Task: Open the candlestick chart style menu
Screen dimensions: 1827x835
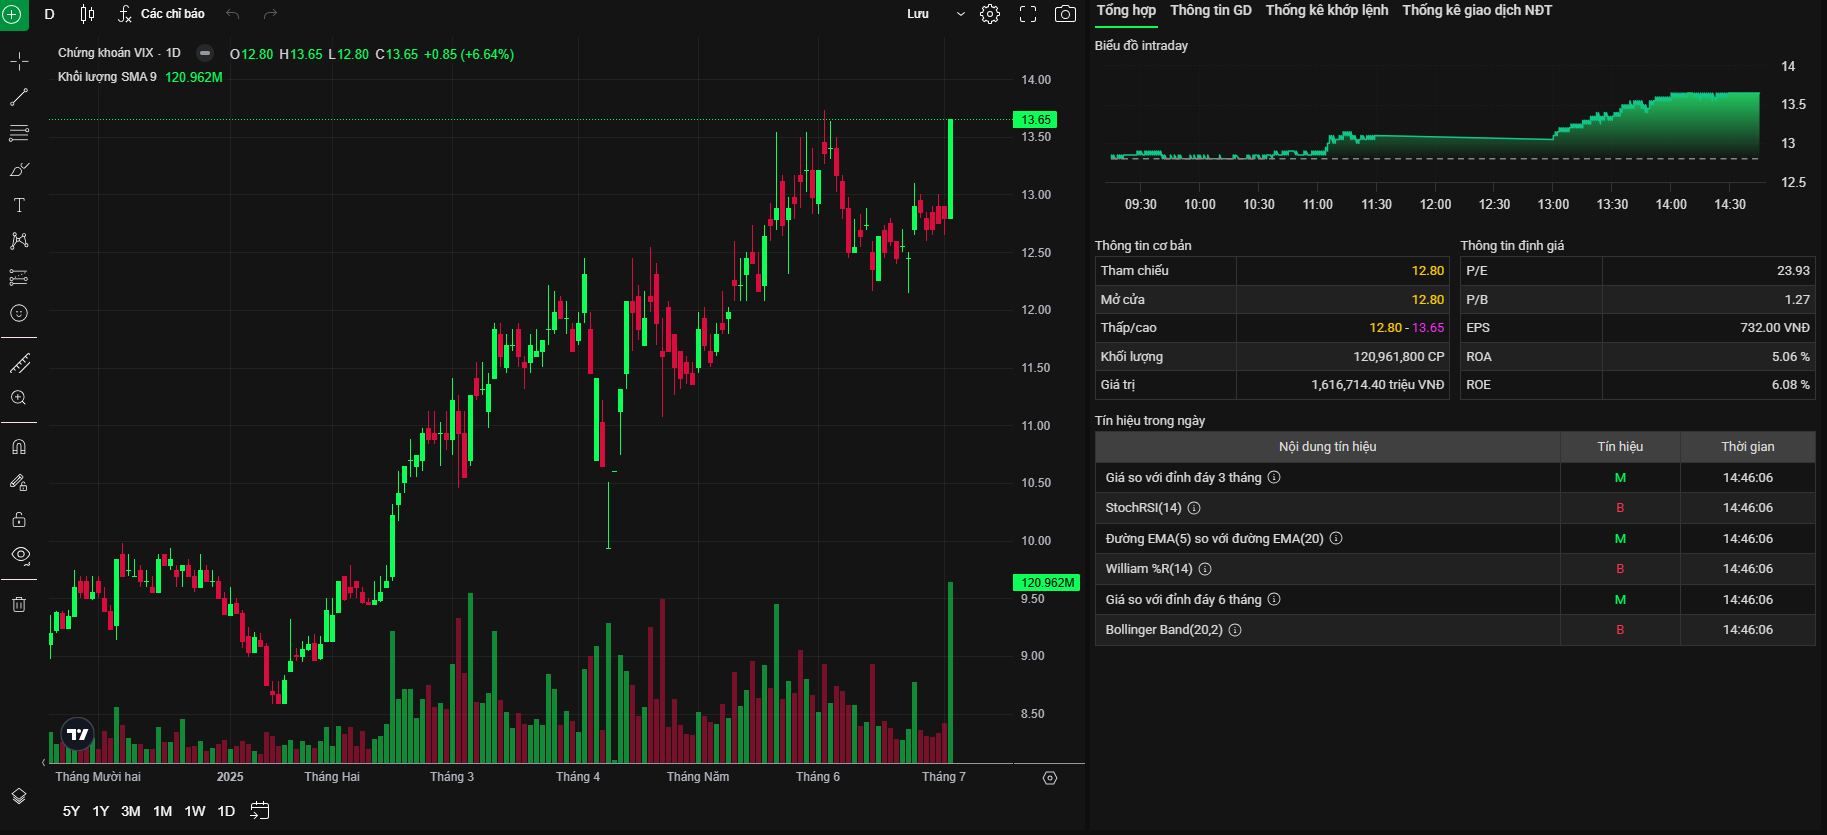Action: pos(87,14)
